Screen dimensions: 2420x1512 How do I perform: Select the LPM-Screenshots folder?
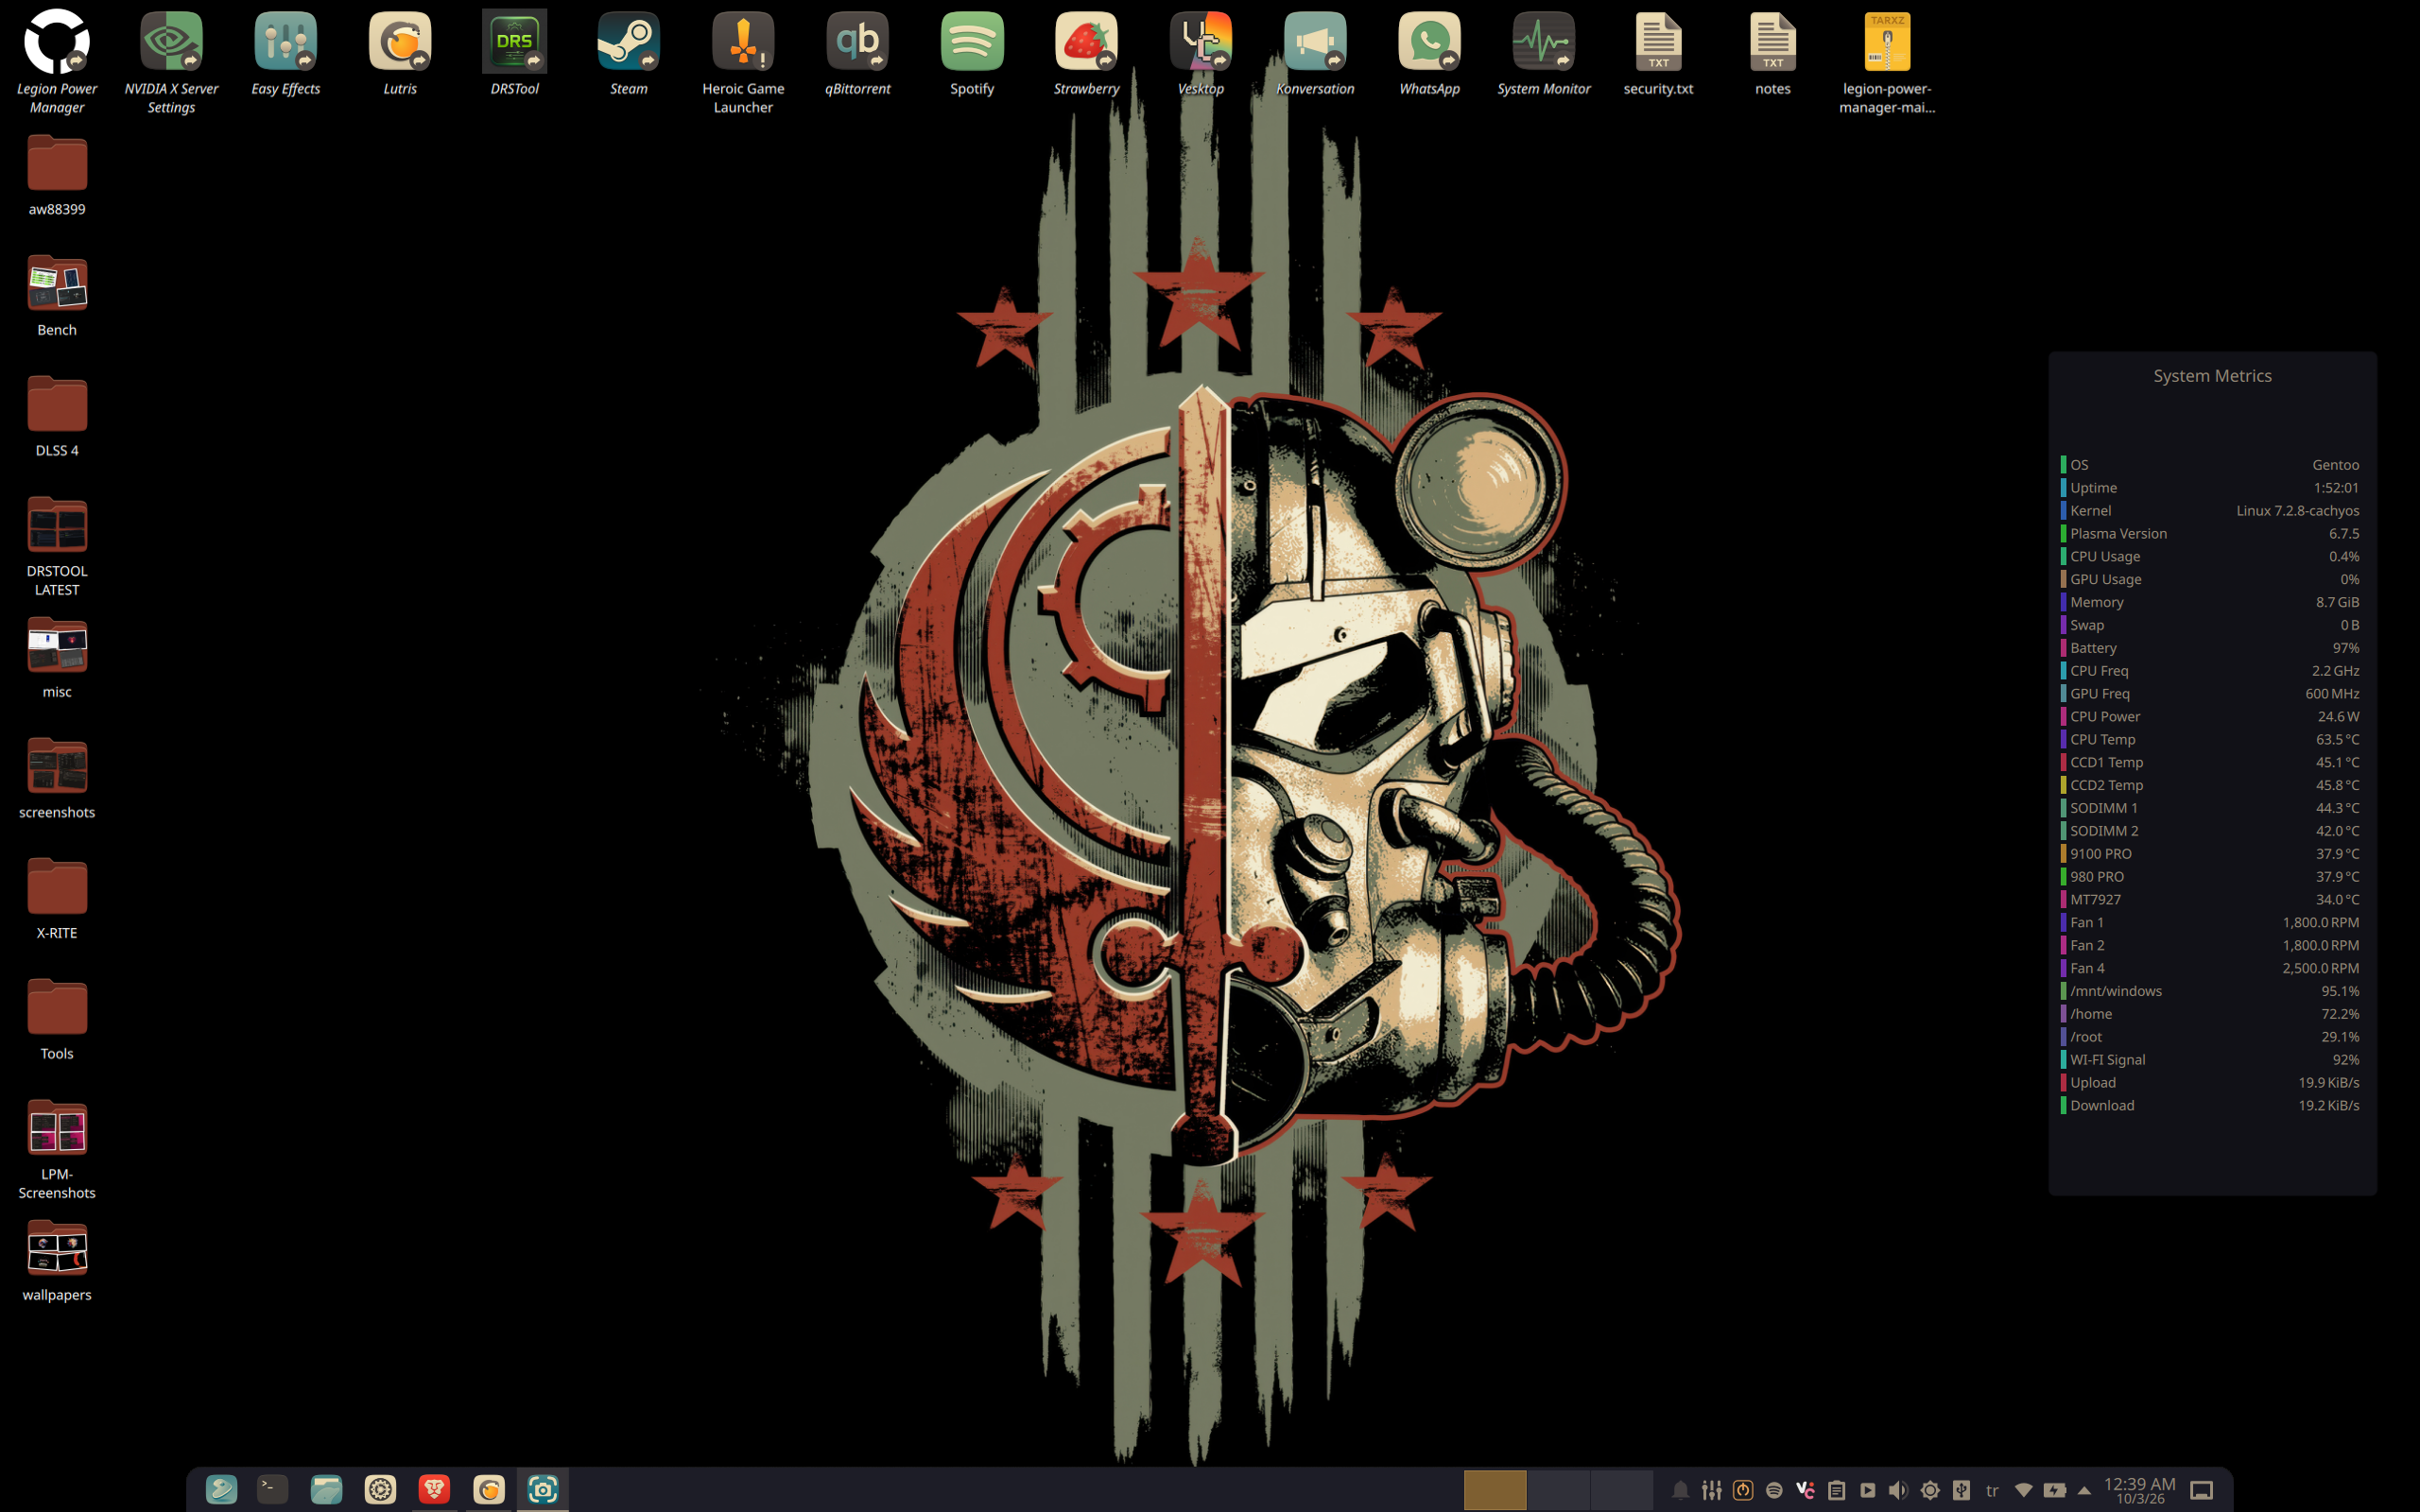click(57, 1128)
